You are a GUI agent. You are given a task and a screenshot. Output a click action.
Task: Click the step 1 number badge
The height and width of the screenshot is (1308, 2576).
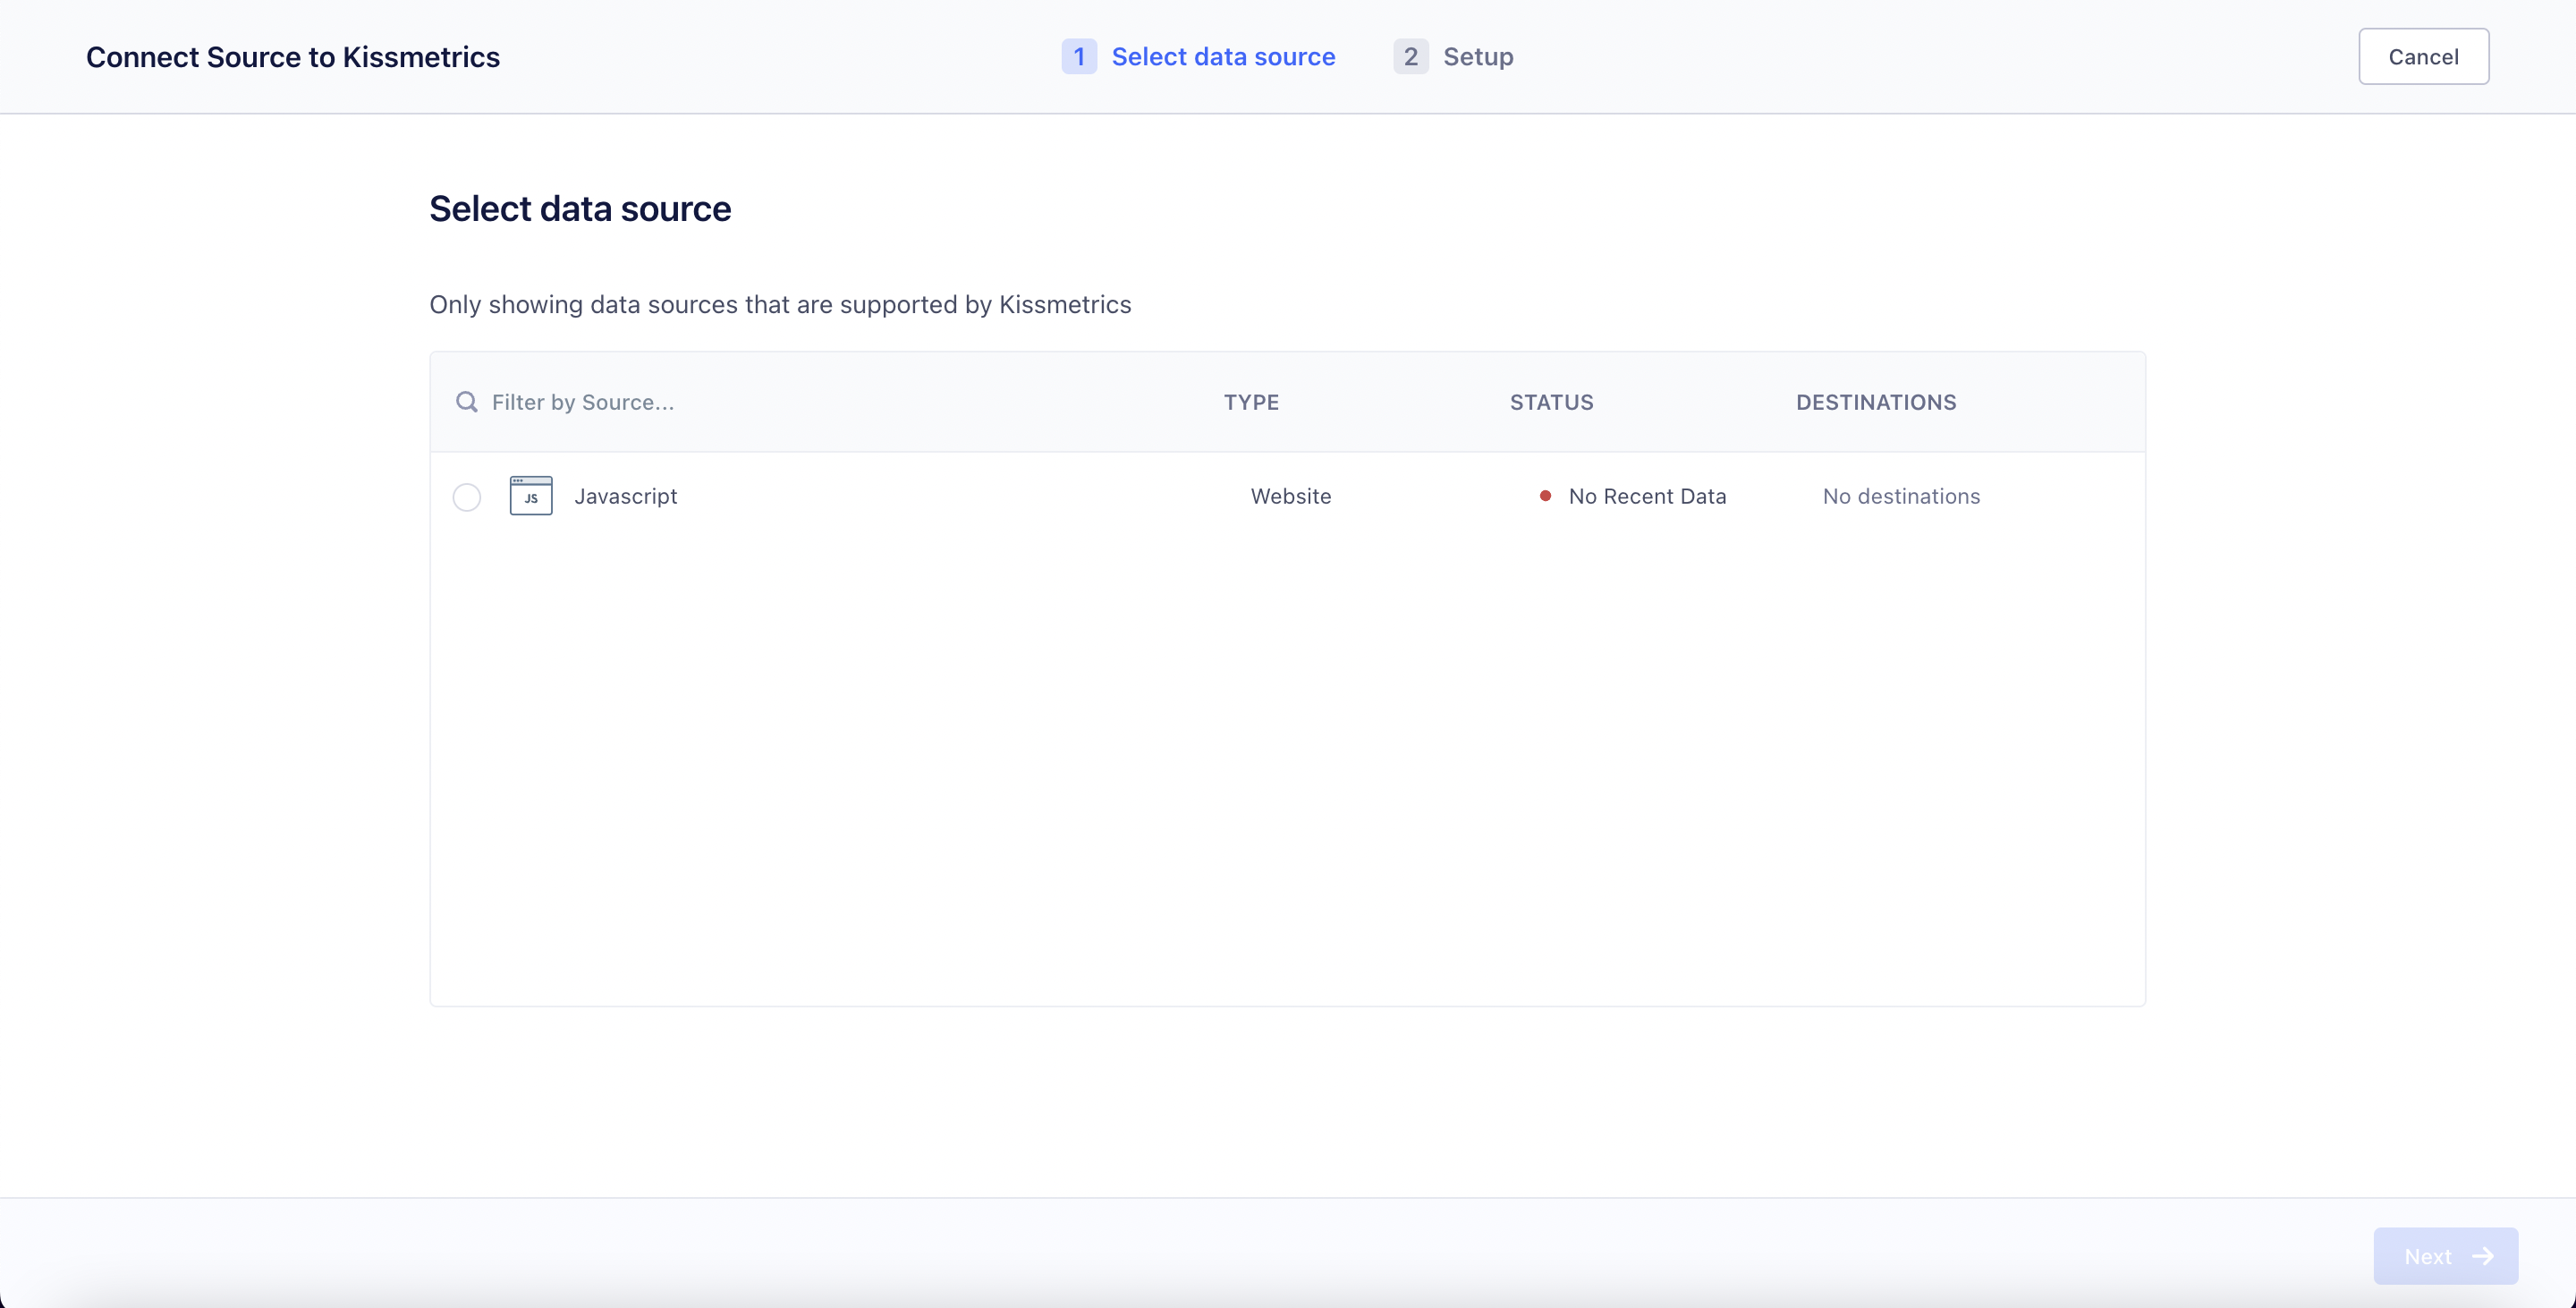click(1078, 57)
